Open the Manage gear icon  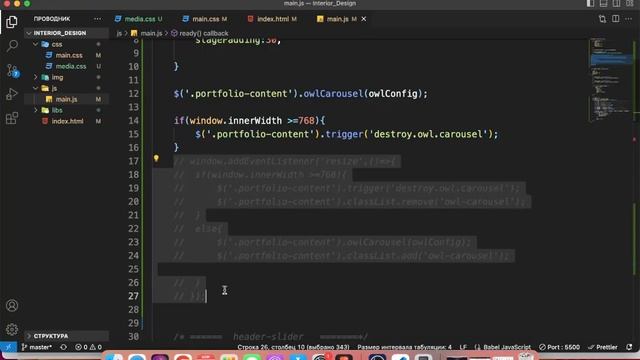[12, 329]
